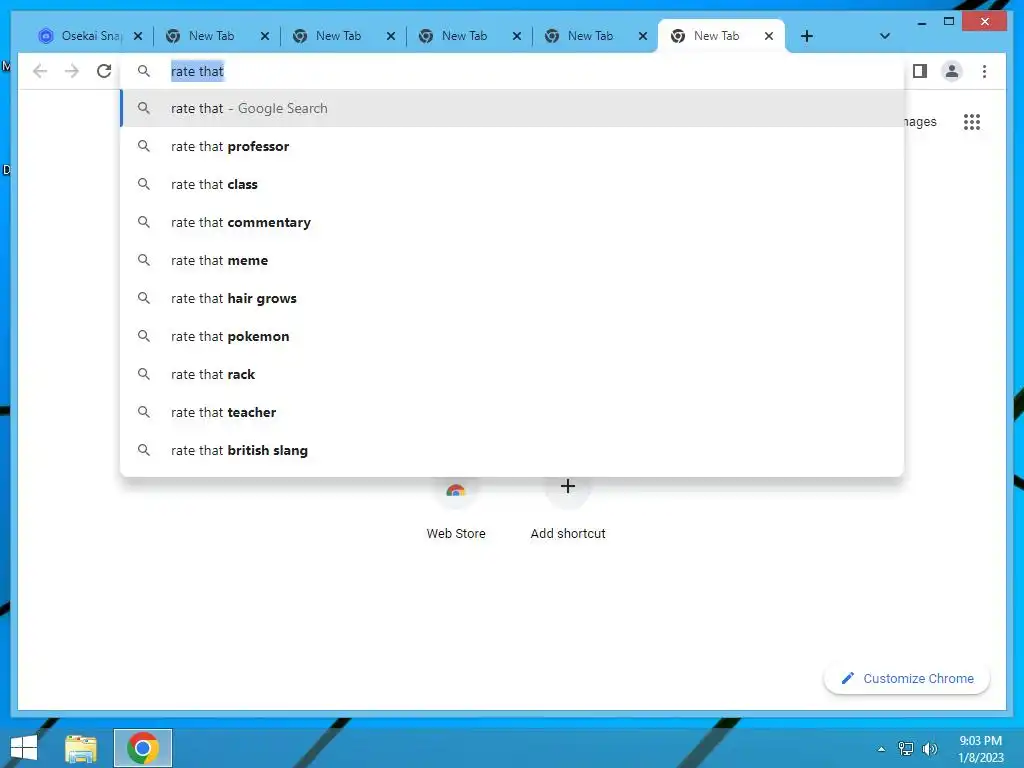Open network status tray icon
Image resolution: width=1024 pixels, height=768 pixels.
tap(906, 748)
